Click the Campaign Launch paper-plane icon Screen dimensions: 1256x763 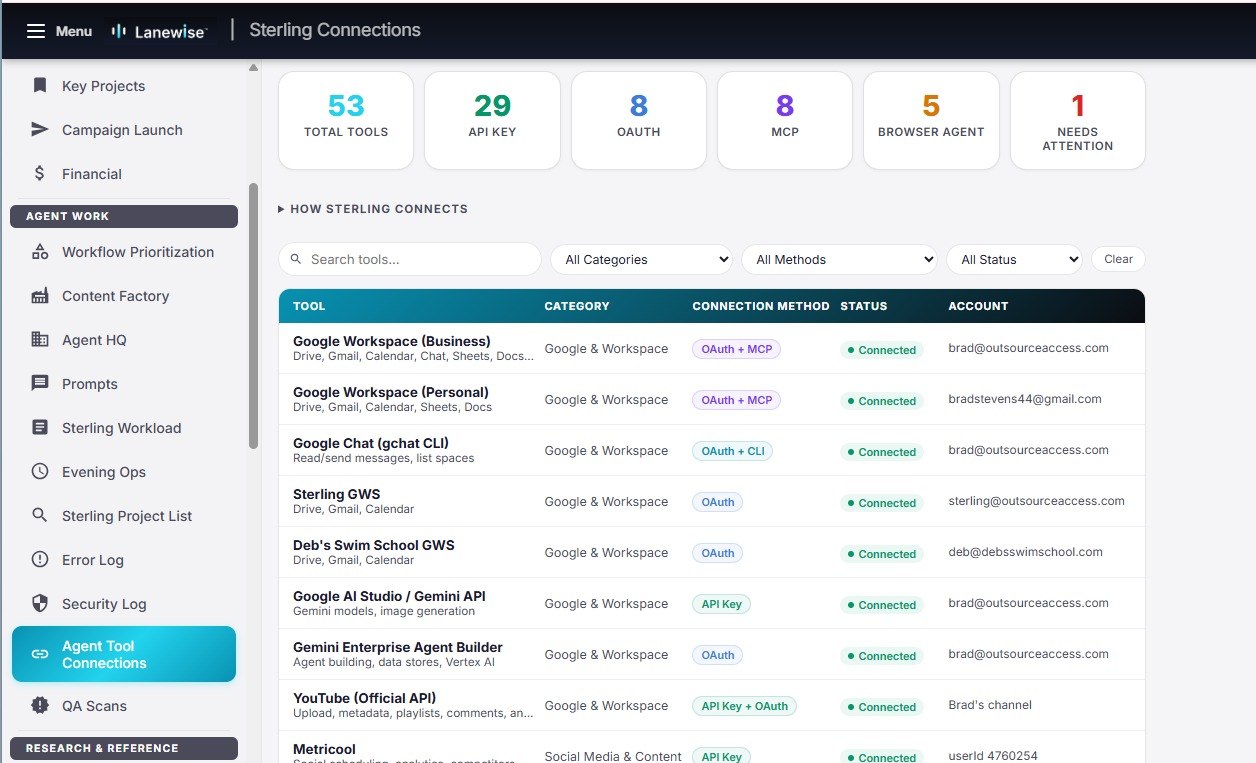(40, 130)
